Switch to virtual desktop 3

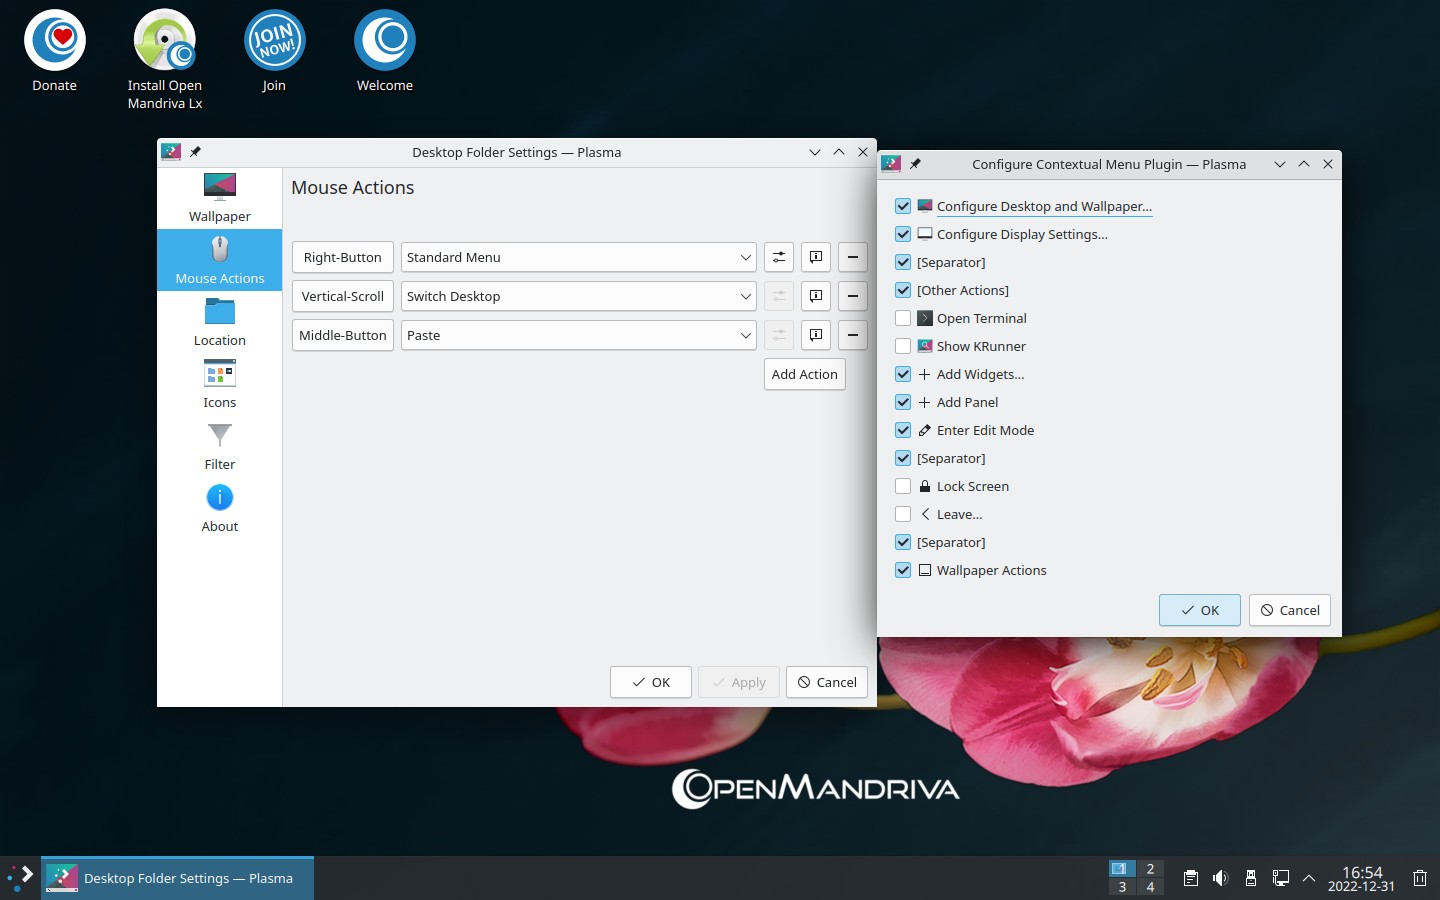point(1121,887)
